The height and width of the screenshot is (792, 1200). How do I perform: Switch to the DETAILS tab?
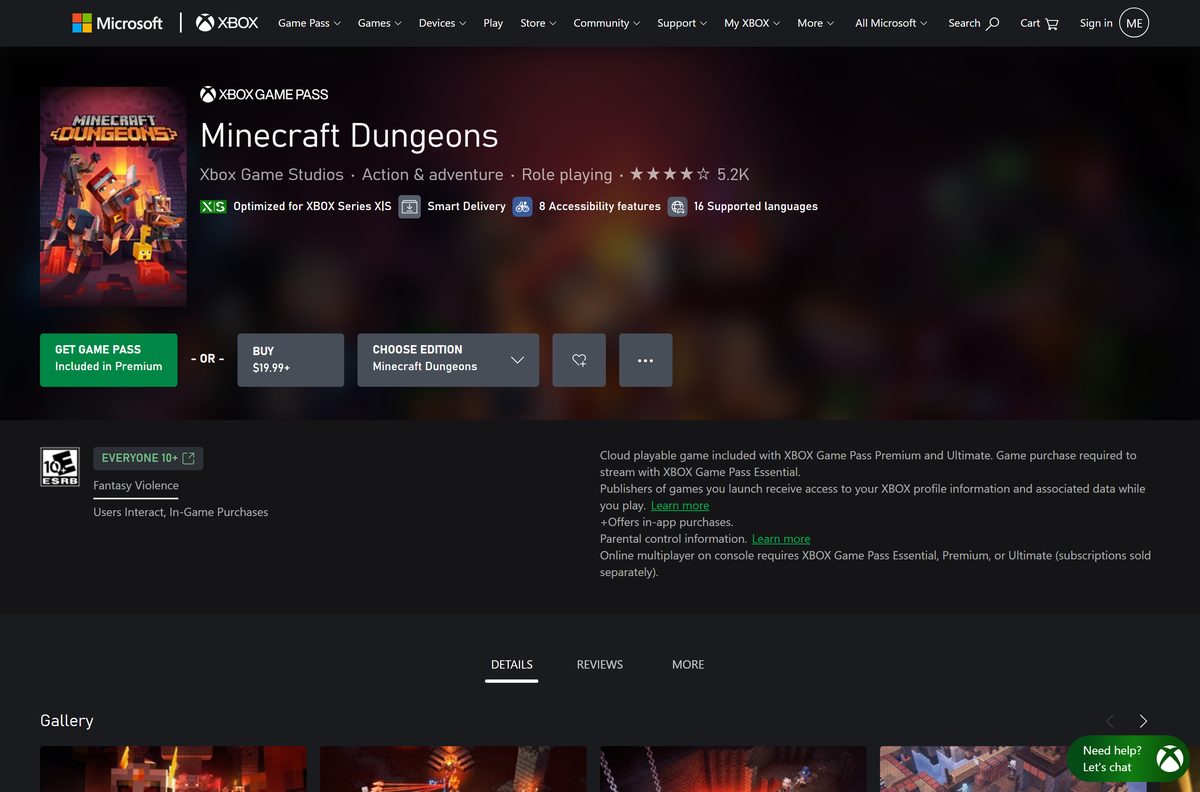click(512, 665)
